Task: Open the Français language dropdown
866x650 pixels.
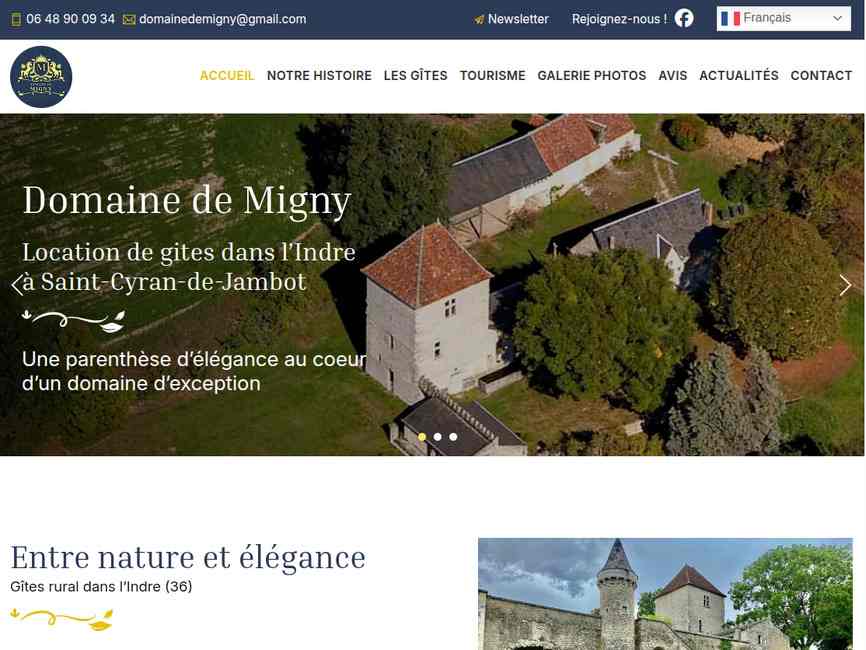Action: [783, 18]
